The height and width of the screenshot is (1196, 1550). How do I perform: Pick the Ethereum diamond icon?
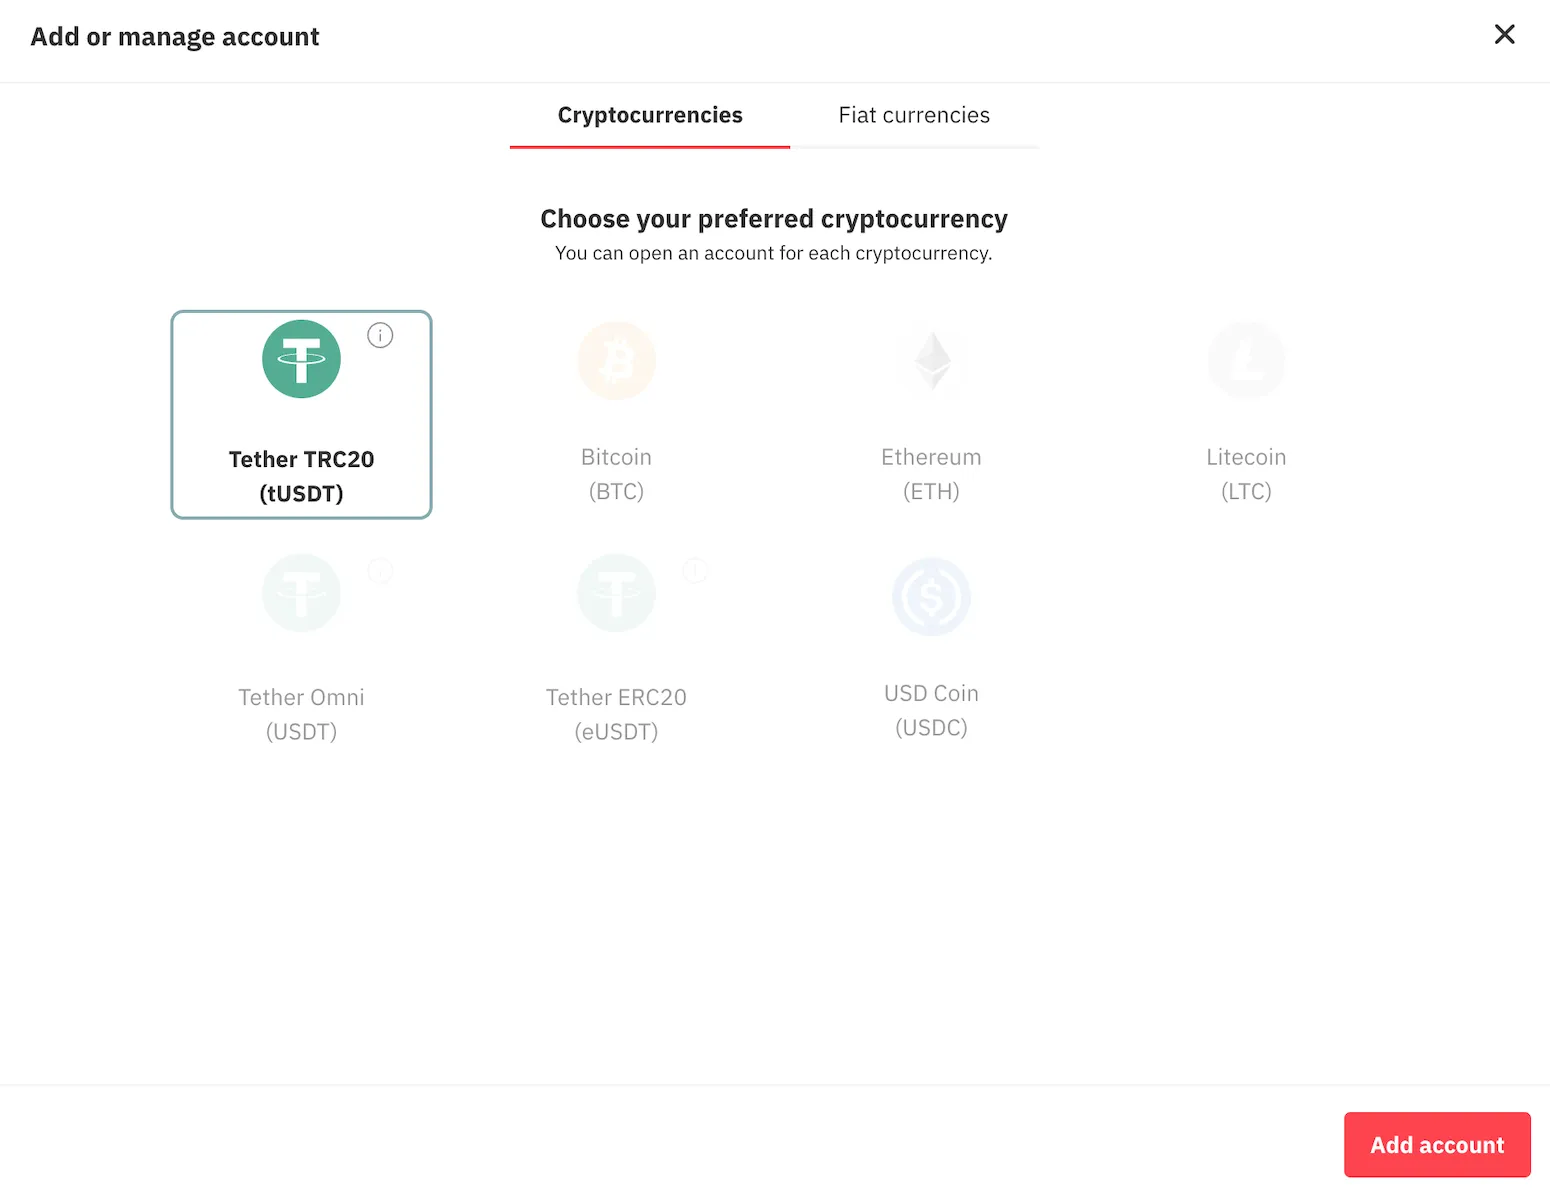932,361
